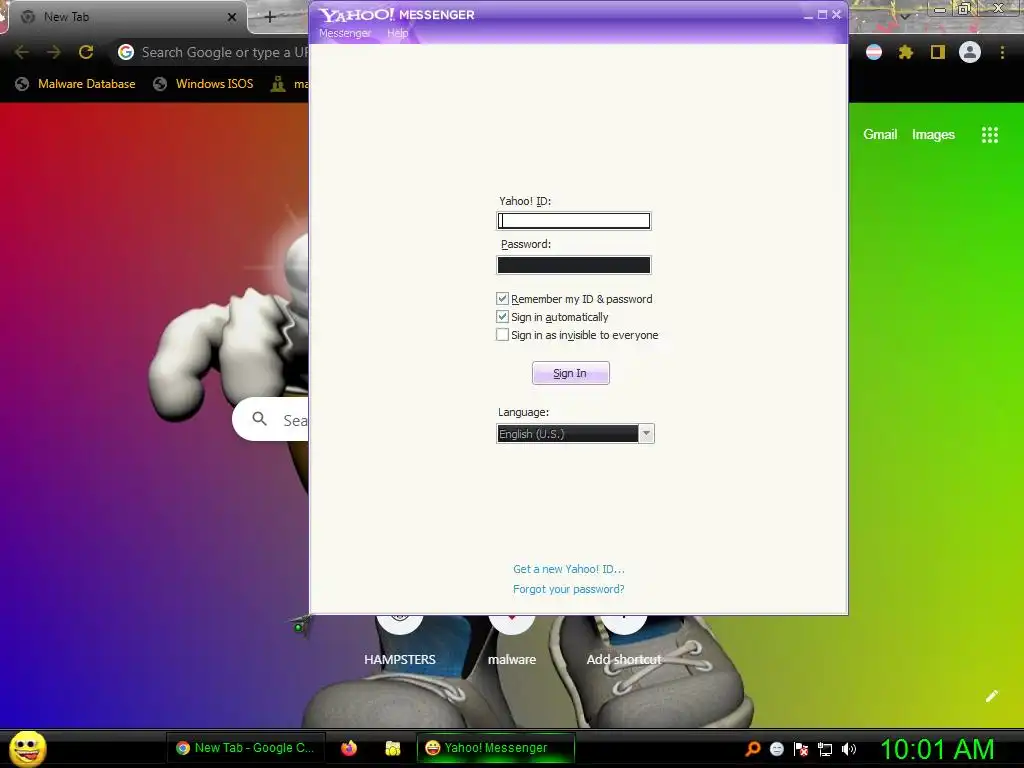Open the Google apps grid

coord(990,135)
